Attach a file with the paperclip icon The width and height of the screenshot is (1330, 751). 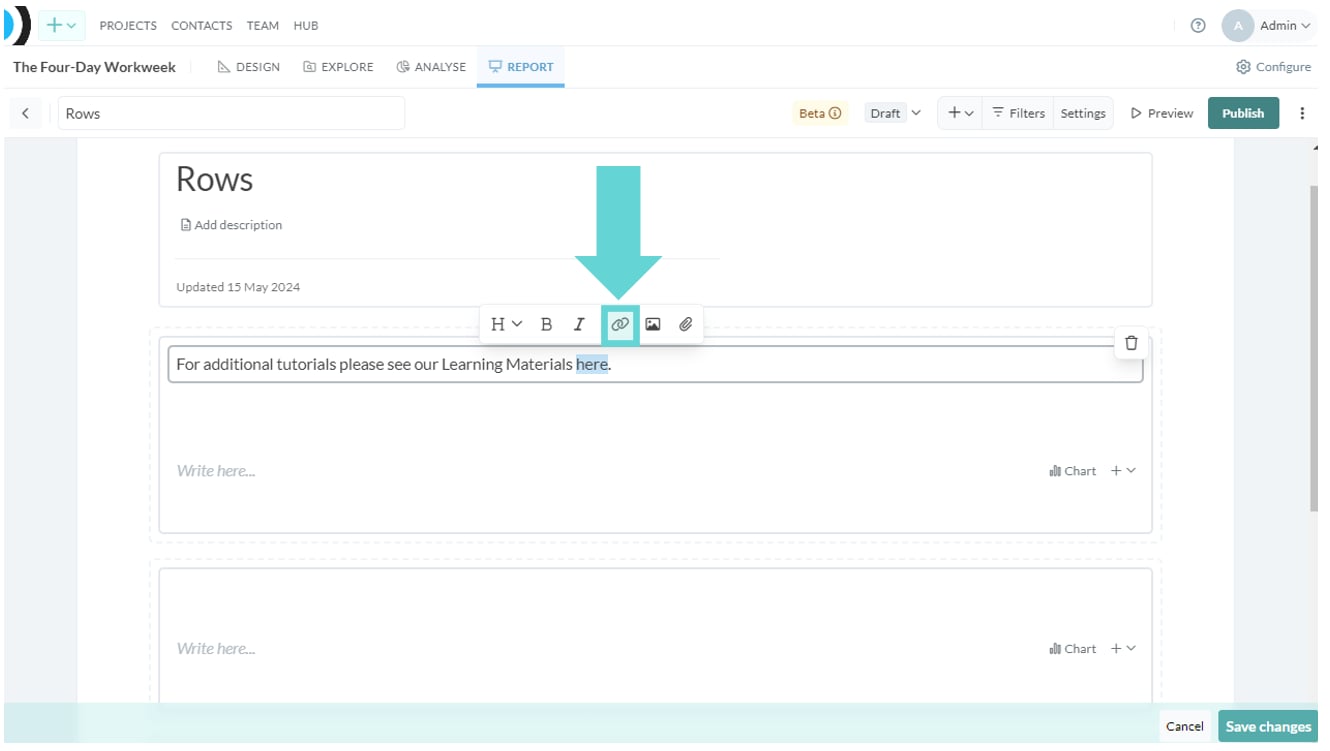(686, 324)
